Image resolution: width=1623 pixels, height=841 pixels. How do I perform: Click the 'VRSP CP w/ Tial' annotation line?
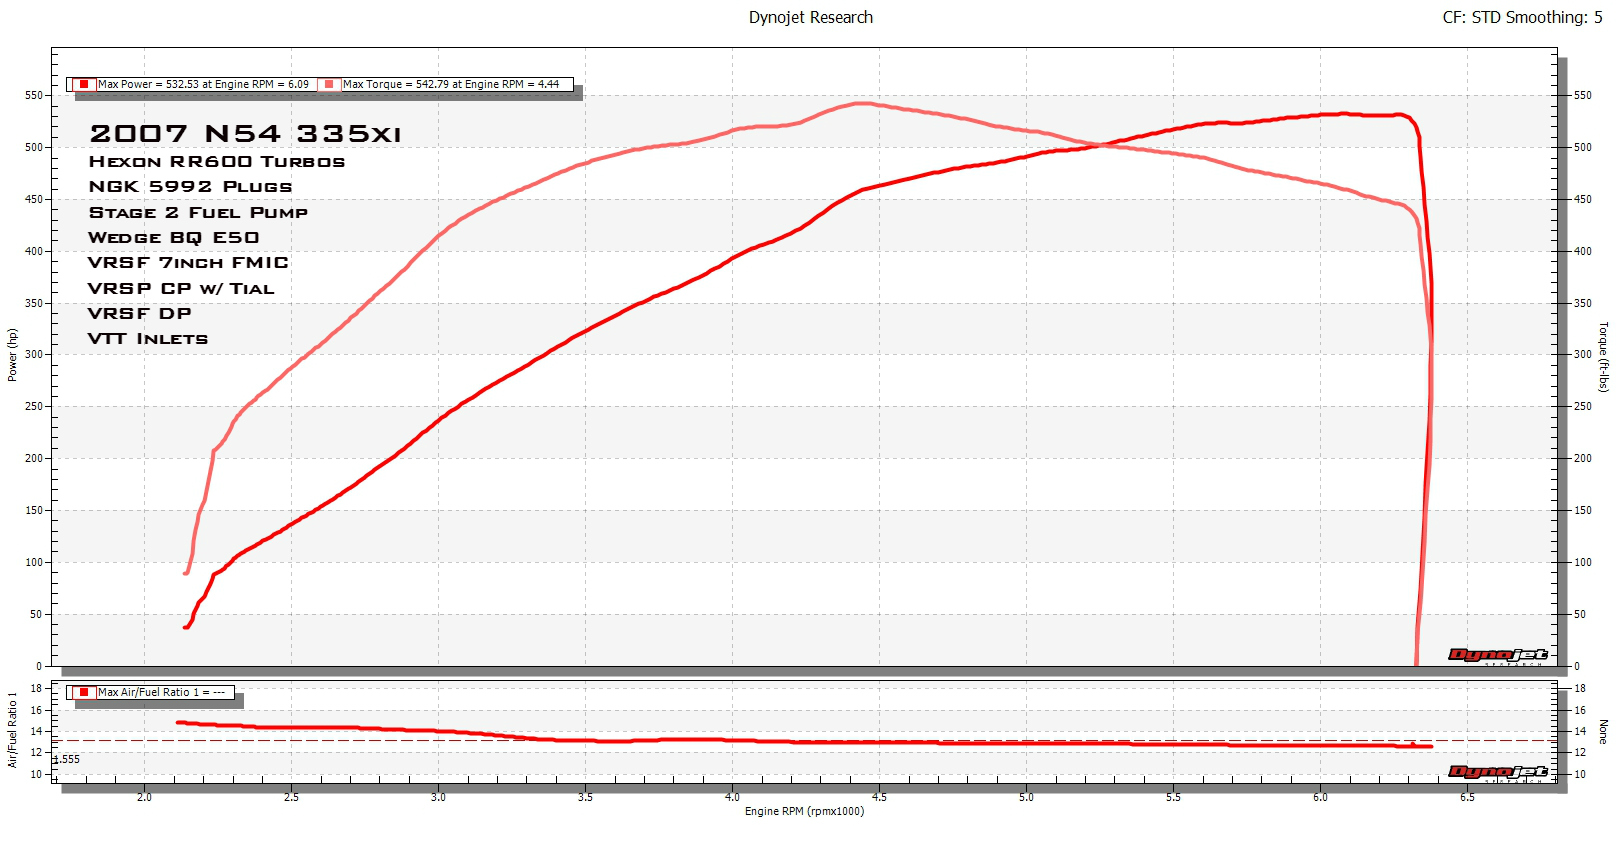click(181, 289)
